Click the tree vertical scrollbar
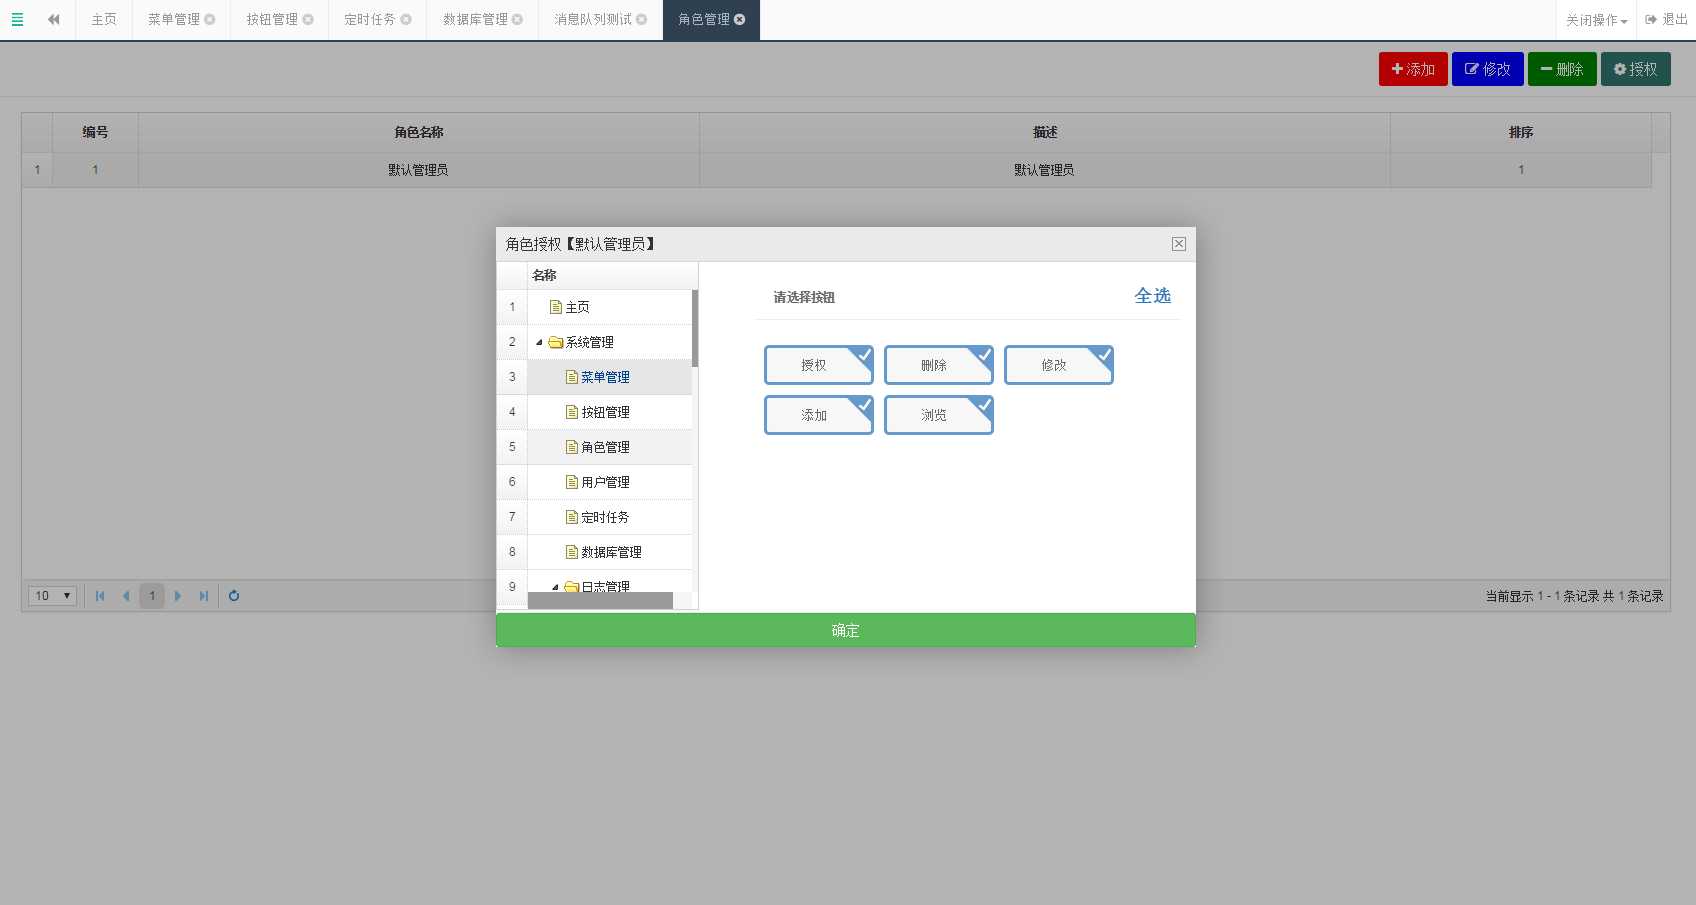Viewport: 1696px width, 905px height. coord(695,328)
